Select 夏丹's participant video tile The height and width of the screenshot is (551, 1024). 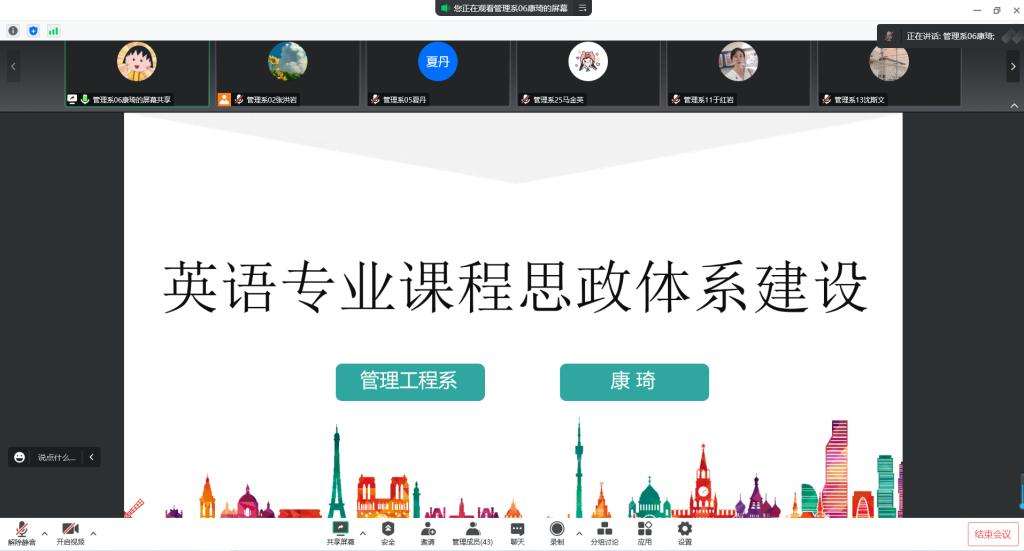pyautogui.click(x=438, y=73)
